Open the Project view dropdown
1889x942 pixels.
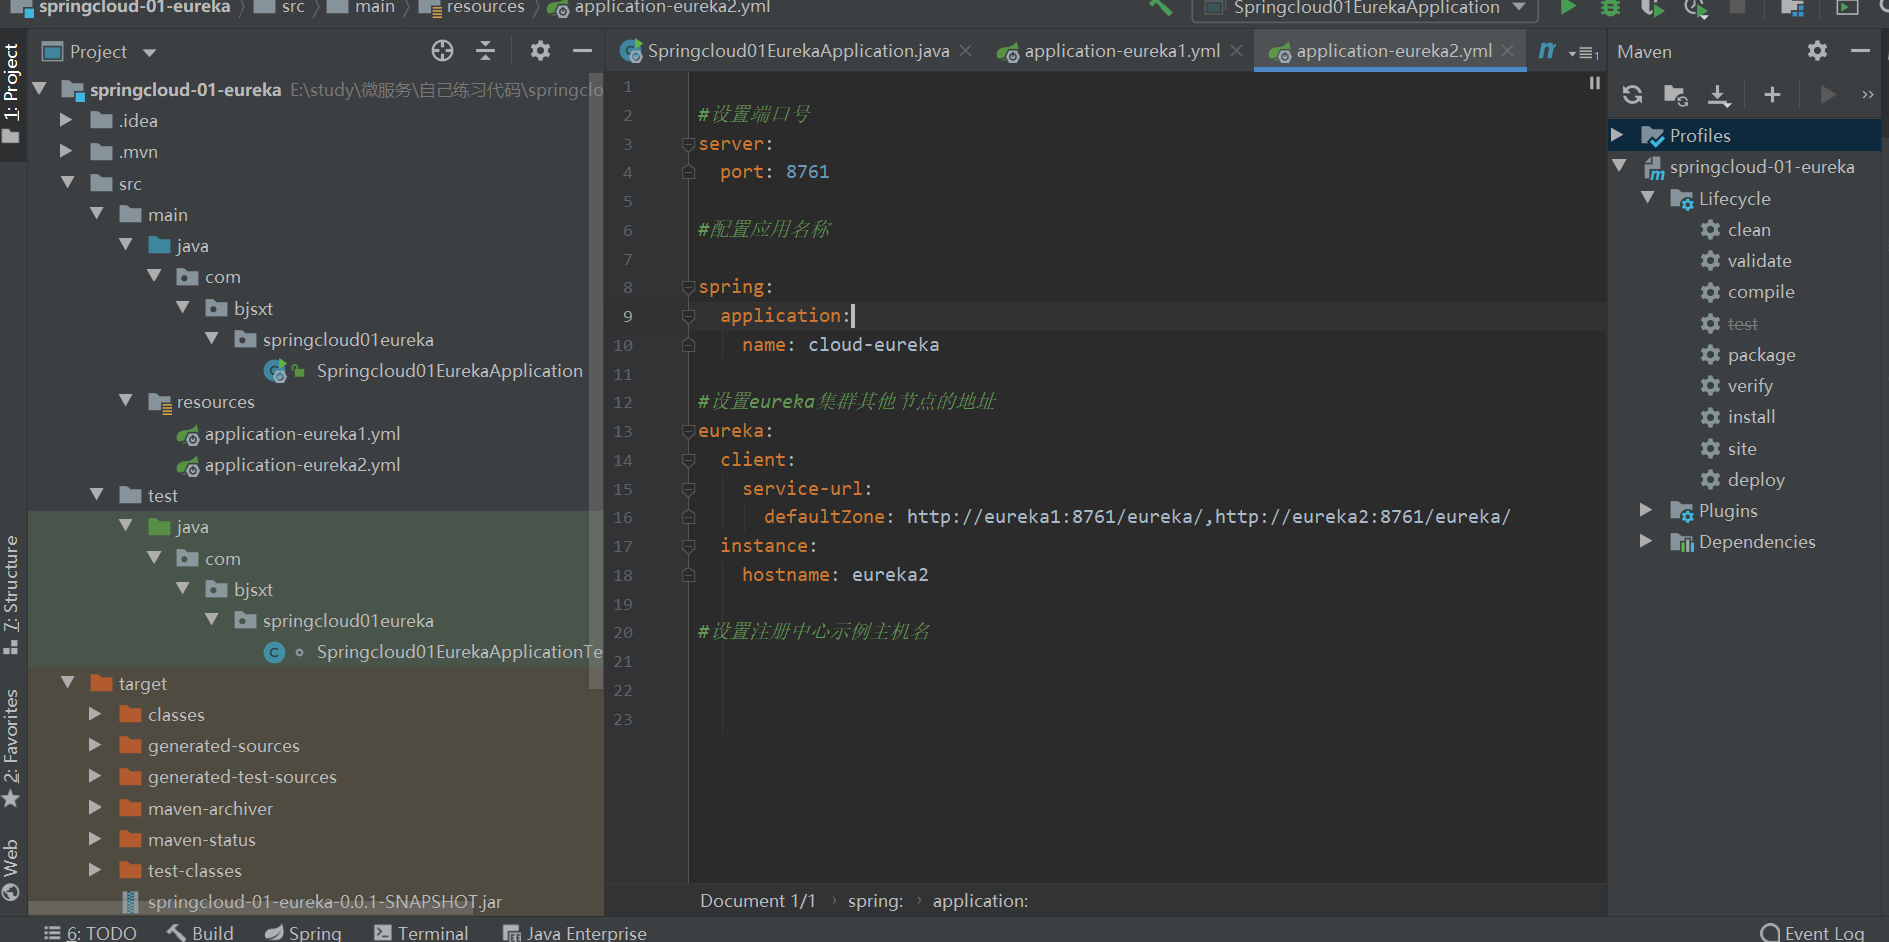click(x=150, y=52)
